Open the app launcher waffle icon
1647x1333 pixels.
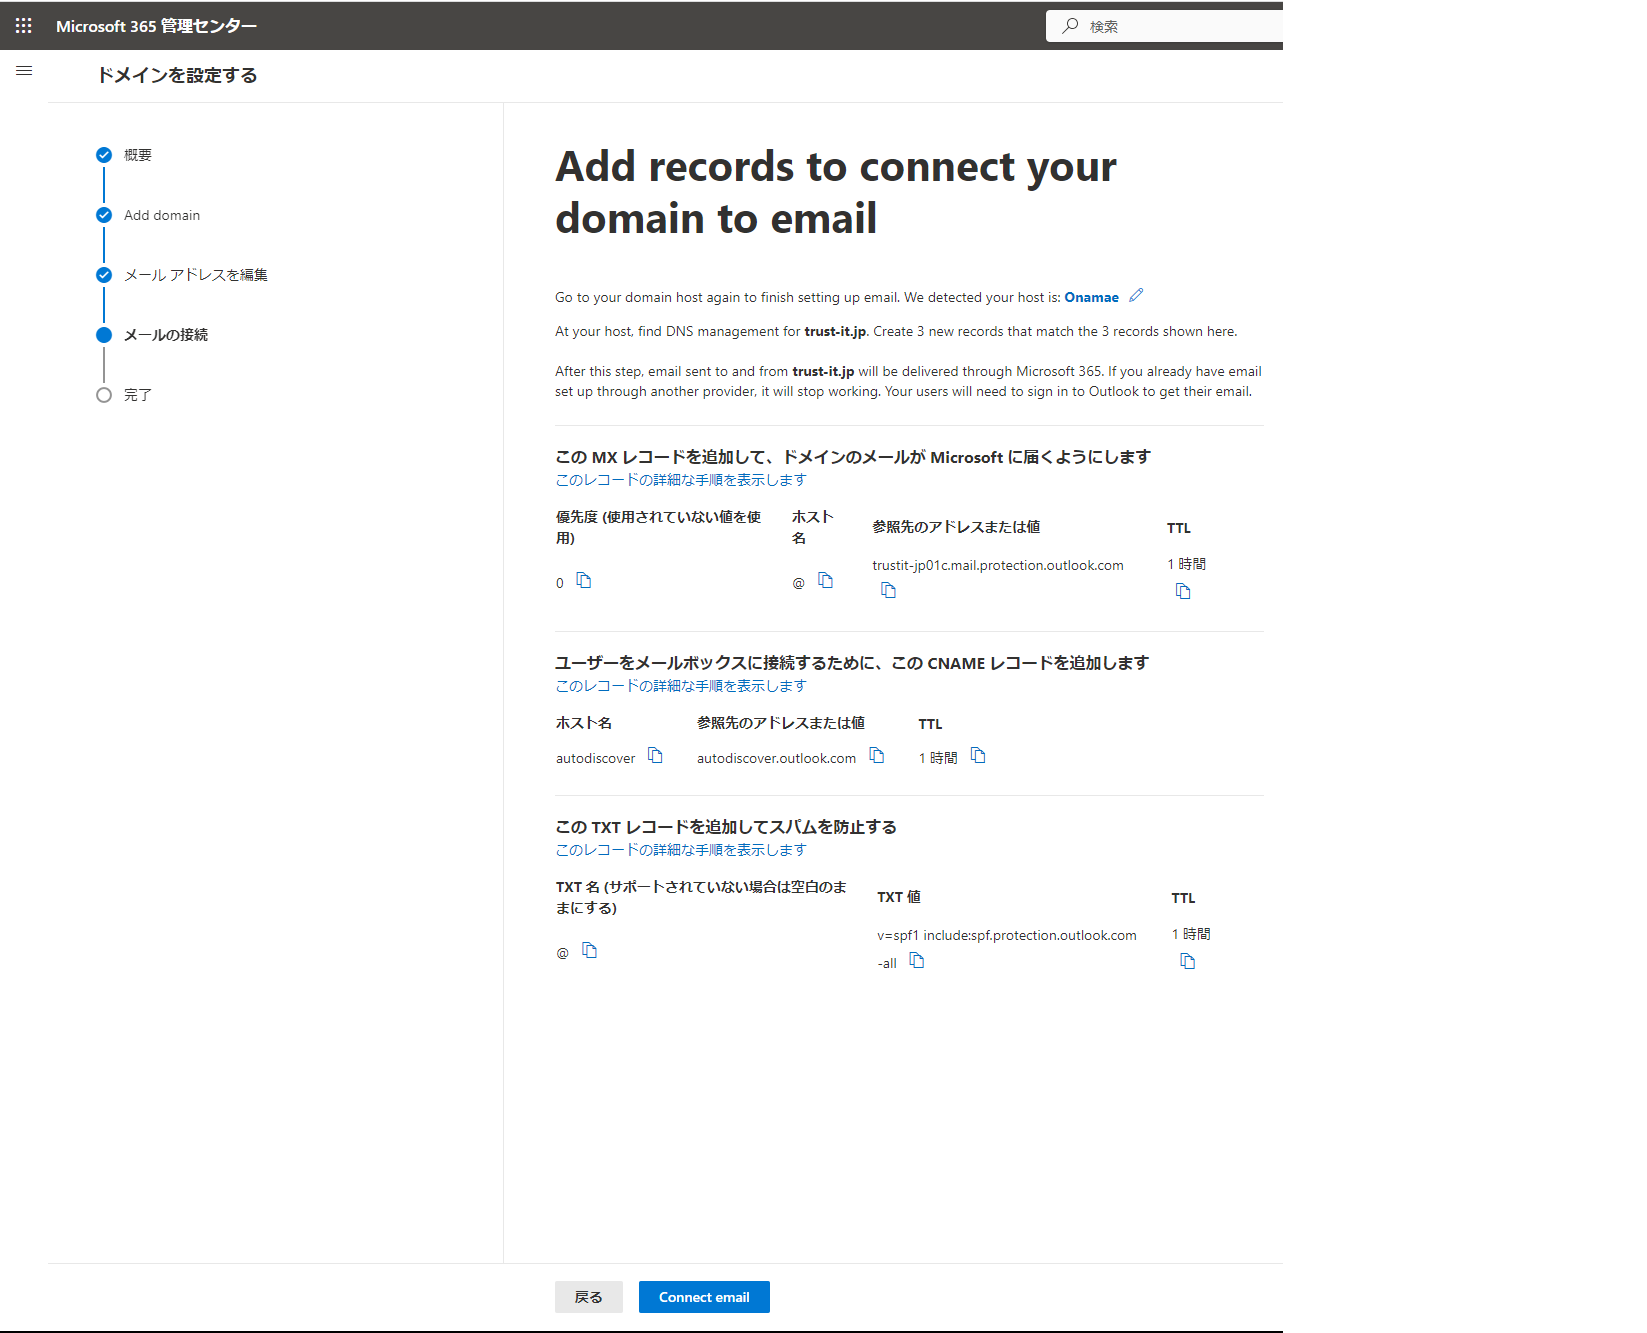24,26
